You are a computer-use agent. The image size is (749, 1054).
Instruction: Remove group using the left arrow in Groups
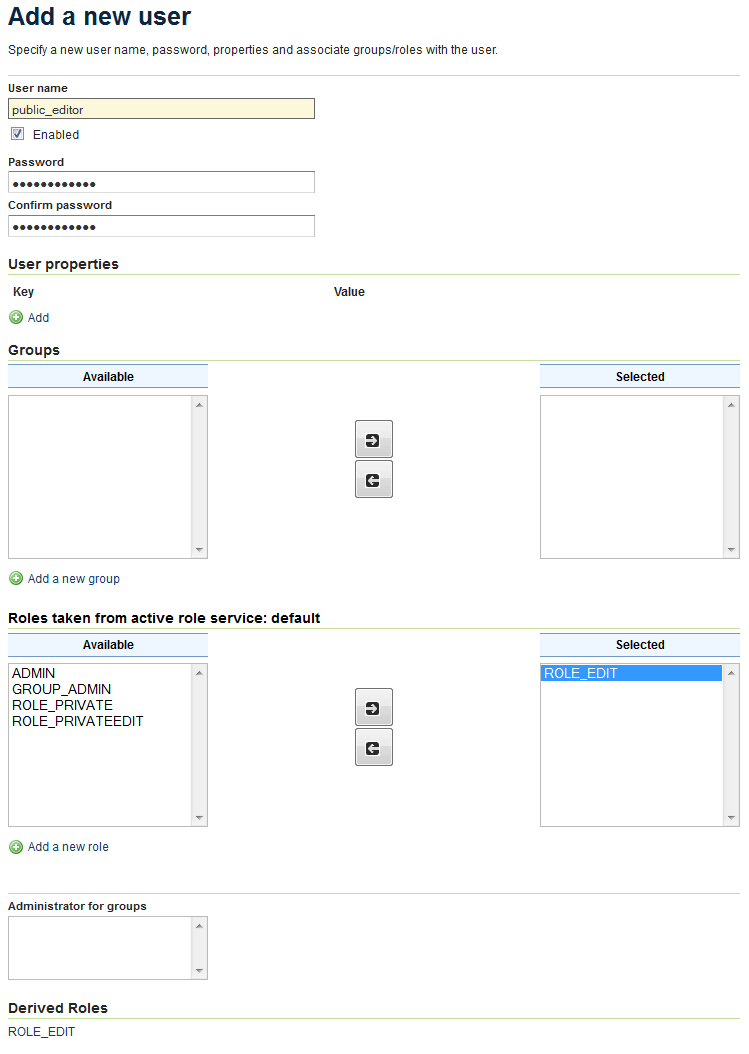[373, 480]
